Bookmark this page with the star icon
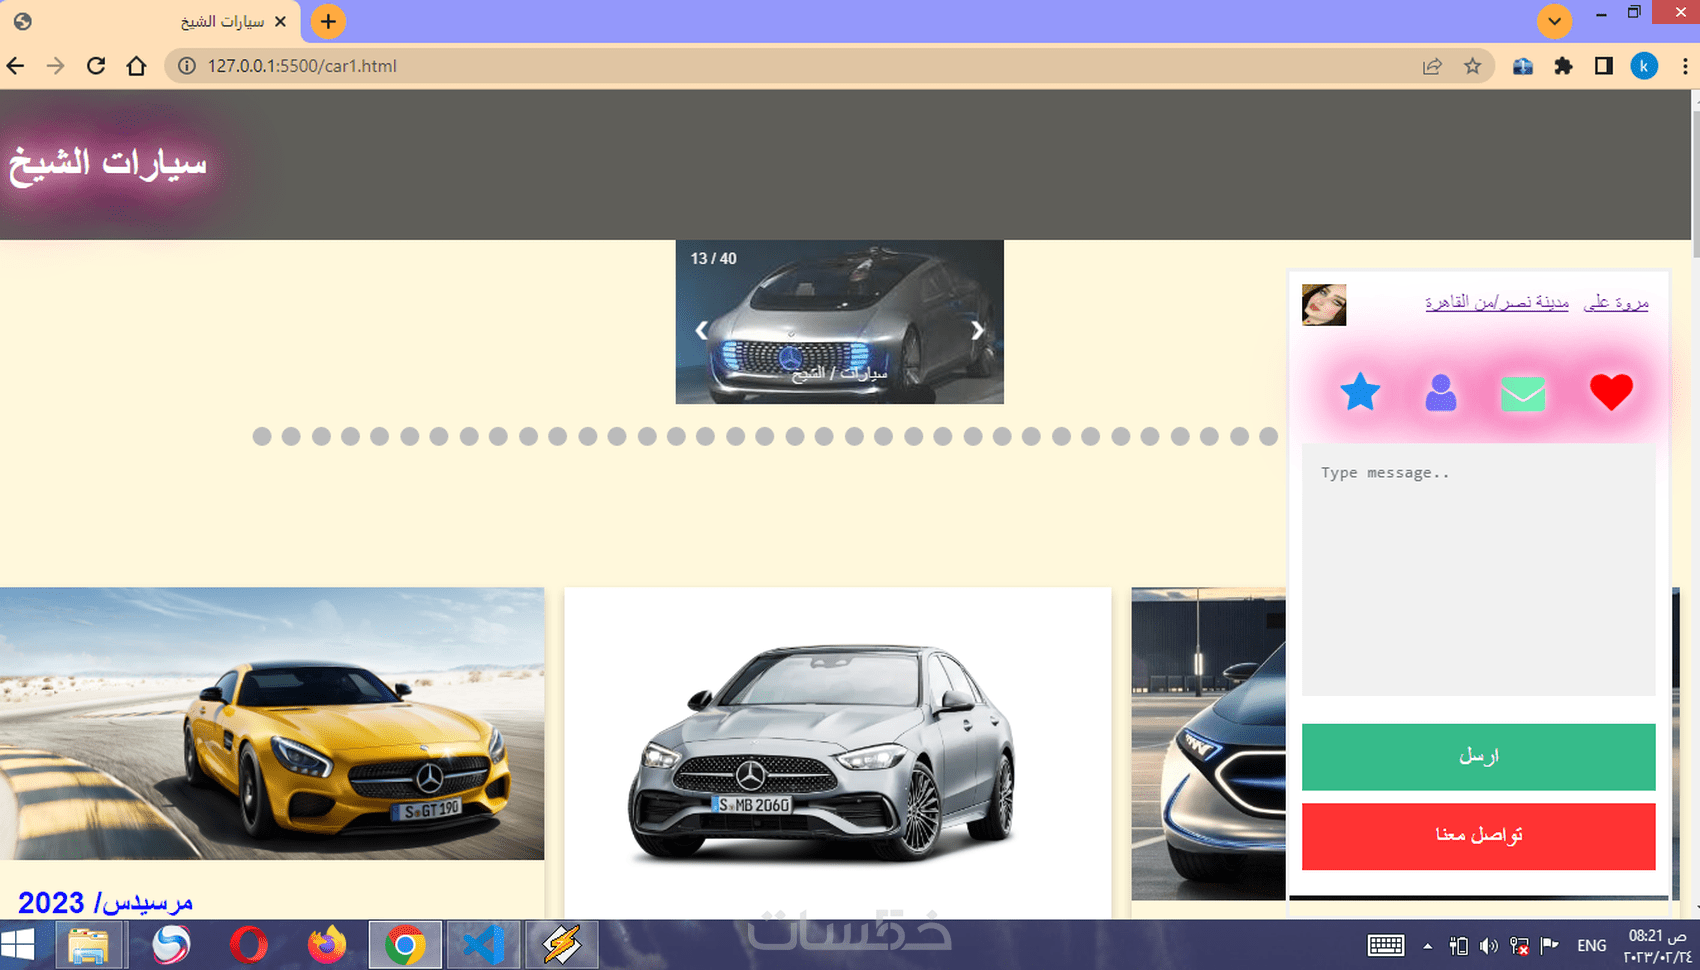This screenshot has height=970, width=1700. 1473,66
